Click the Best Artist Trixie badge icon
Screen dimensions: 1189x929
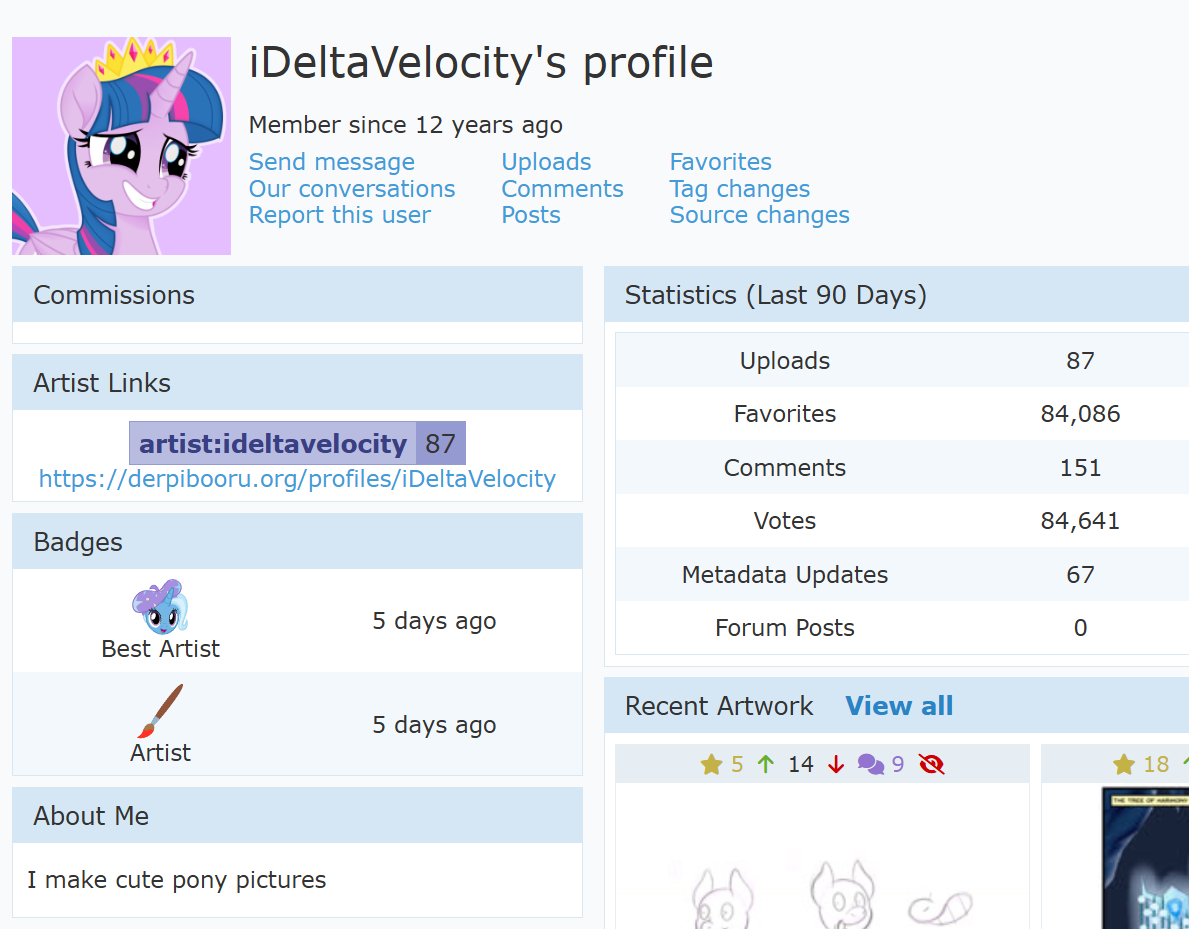pos(160,606)
